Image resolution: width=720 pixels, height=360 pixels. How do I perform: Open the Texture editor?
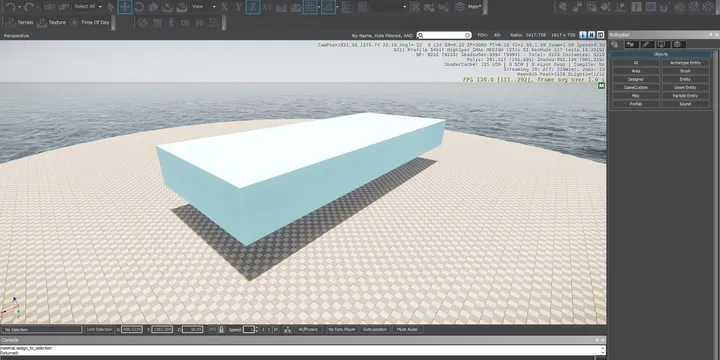click(51, 22)
